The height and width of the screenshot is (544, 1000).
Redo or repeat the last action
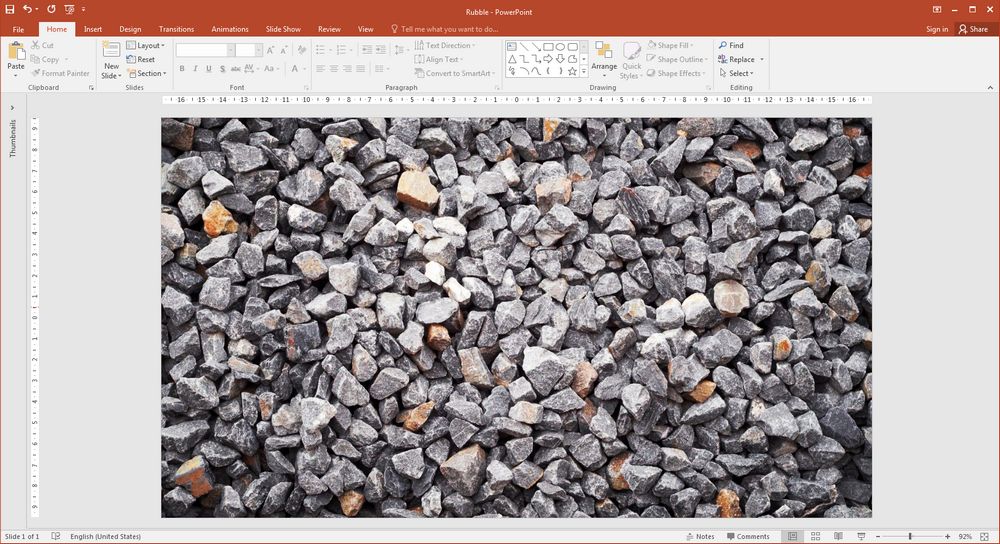click(x=51, y=9)
